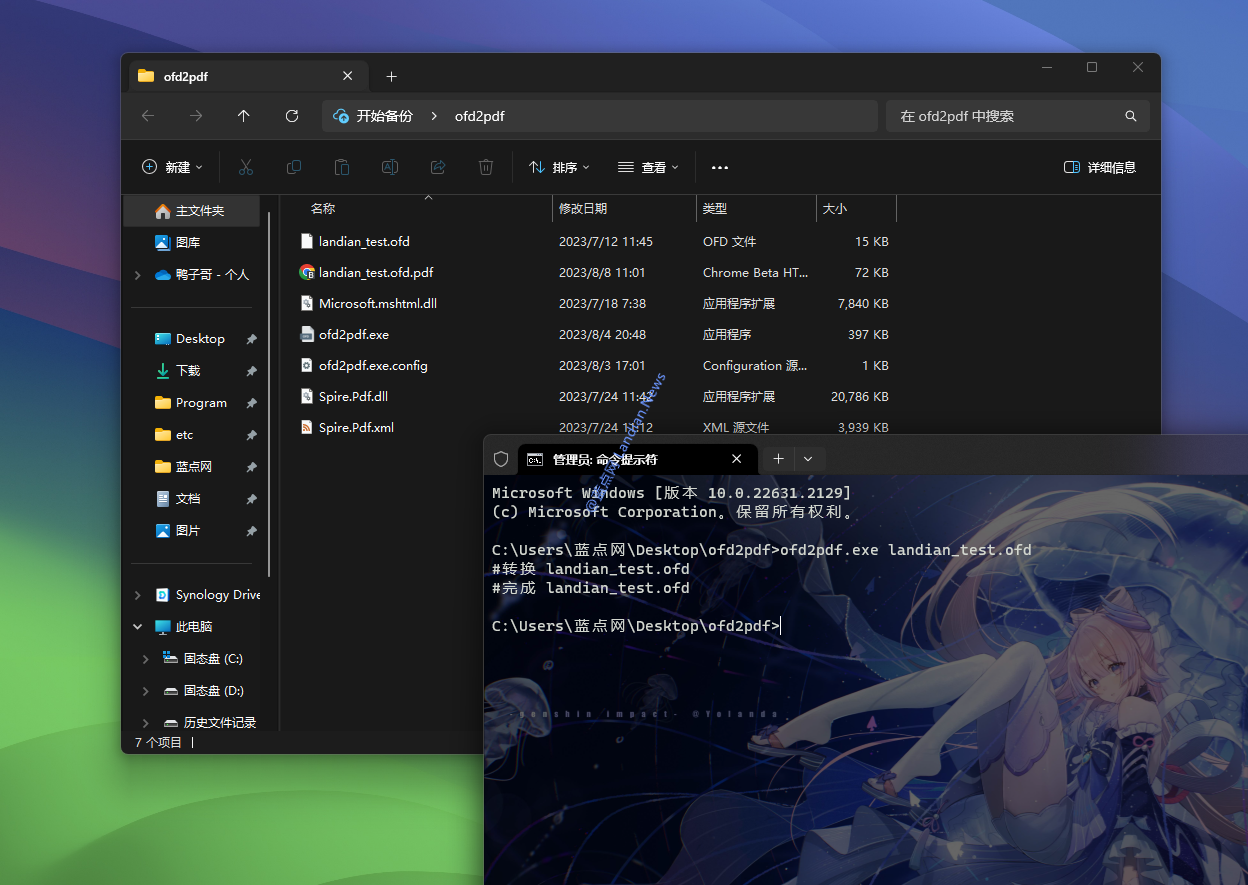Click the Share icon in toolbar
Image resolution: width=1248 pixels, height=885 pixels.
438,167
